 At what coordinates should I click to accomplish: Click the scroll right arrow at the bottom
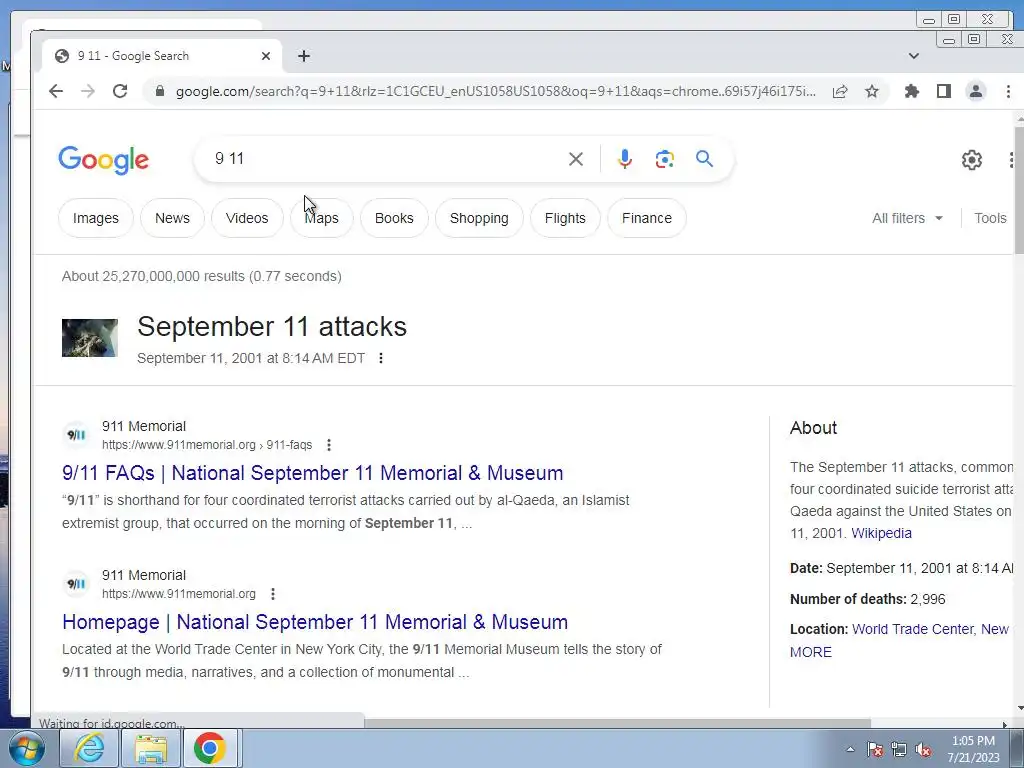[x=1004, y=724]
